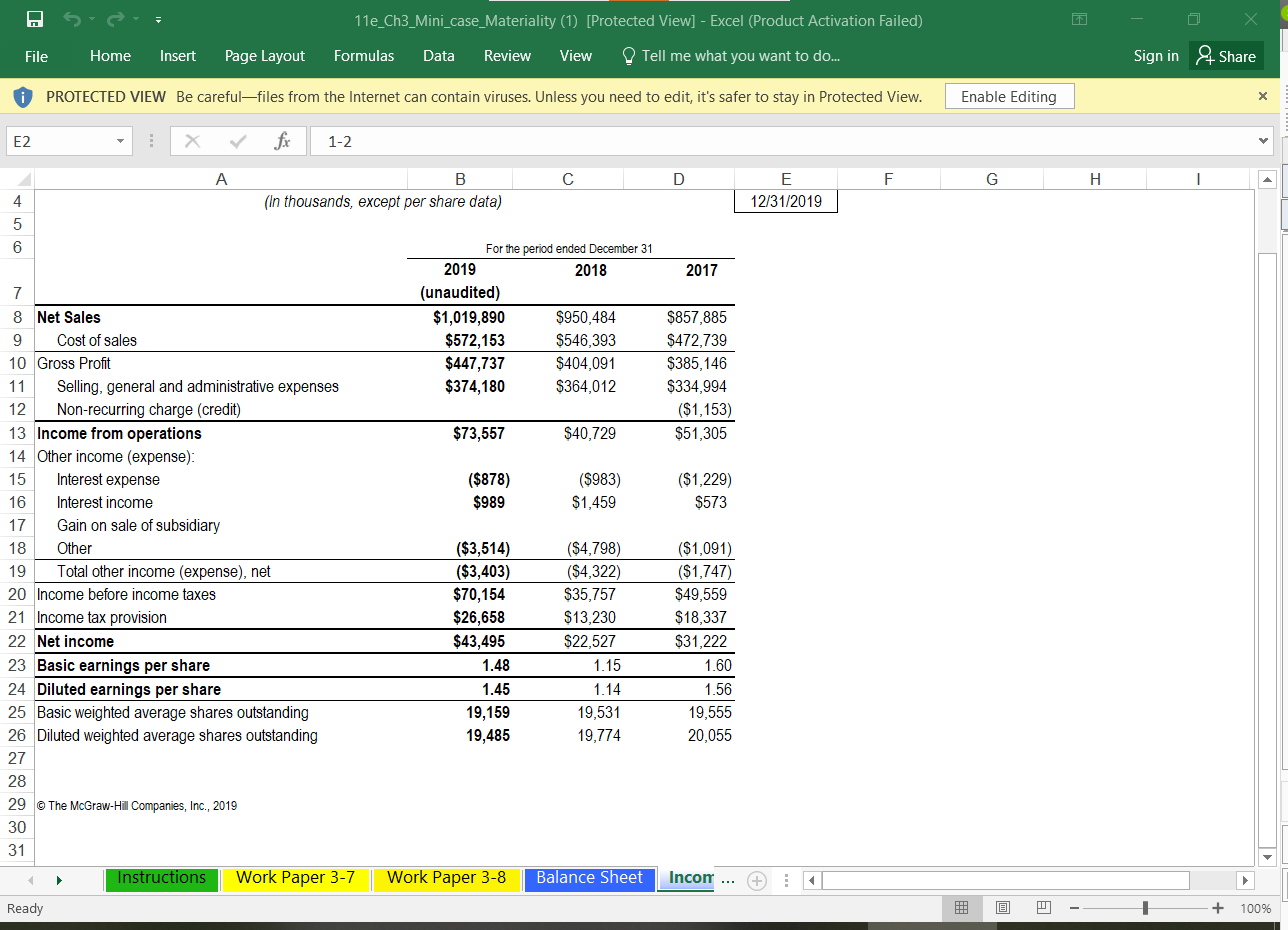The width and height of the screenshot is (1288, 930).
Task: Click the Net Sales label cell
Action: coord(221,317)
